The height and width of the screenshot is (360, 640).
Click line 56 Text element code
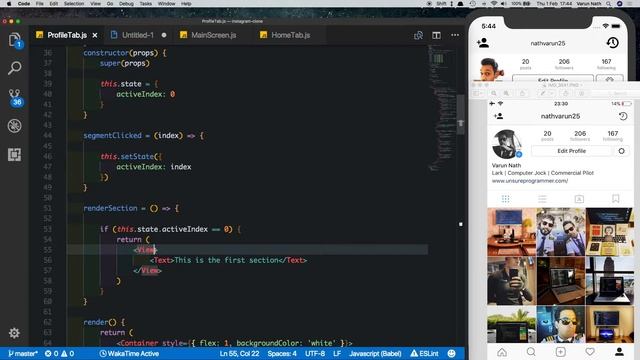[x=229, y=260]
